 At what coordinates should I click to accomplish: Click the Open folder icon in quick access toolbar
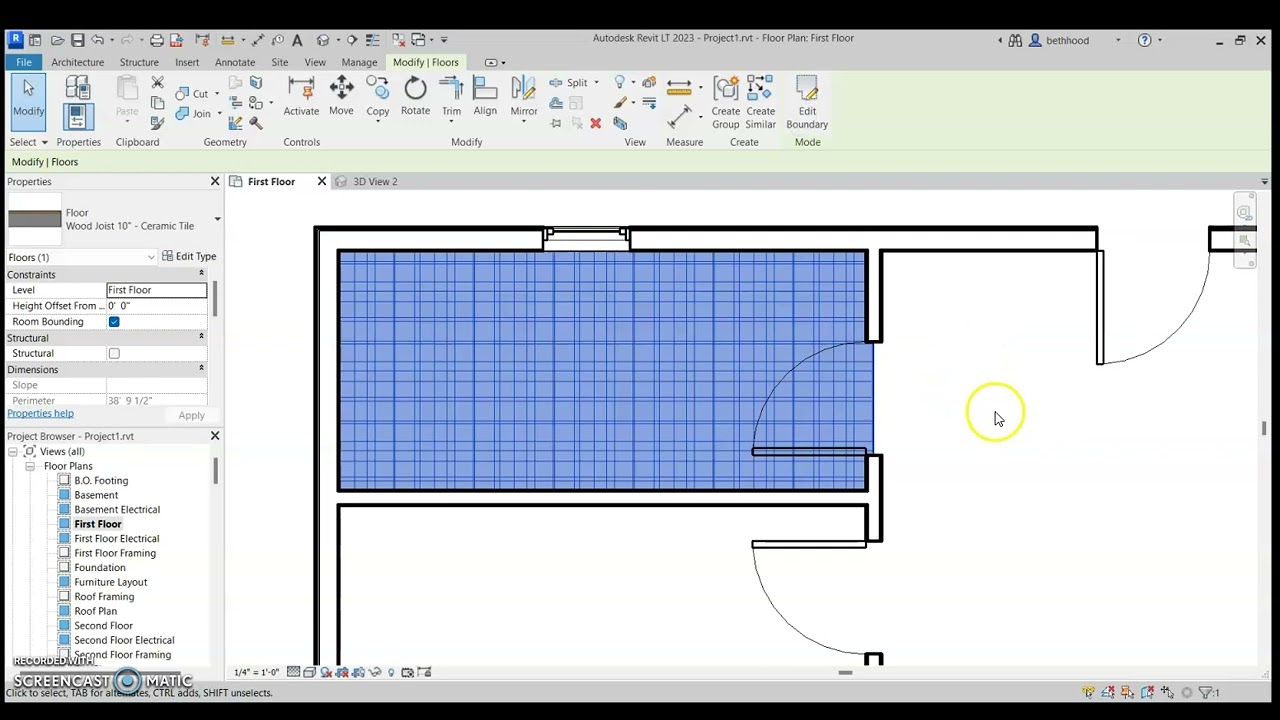pyautogui.click(x=57, y=40)
